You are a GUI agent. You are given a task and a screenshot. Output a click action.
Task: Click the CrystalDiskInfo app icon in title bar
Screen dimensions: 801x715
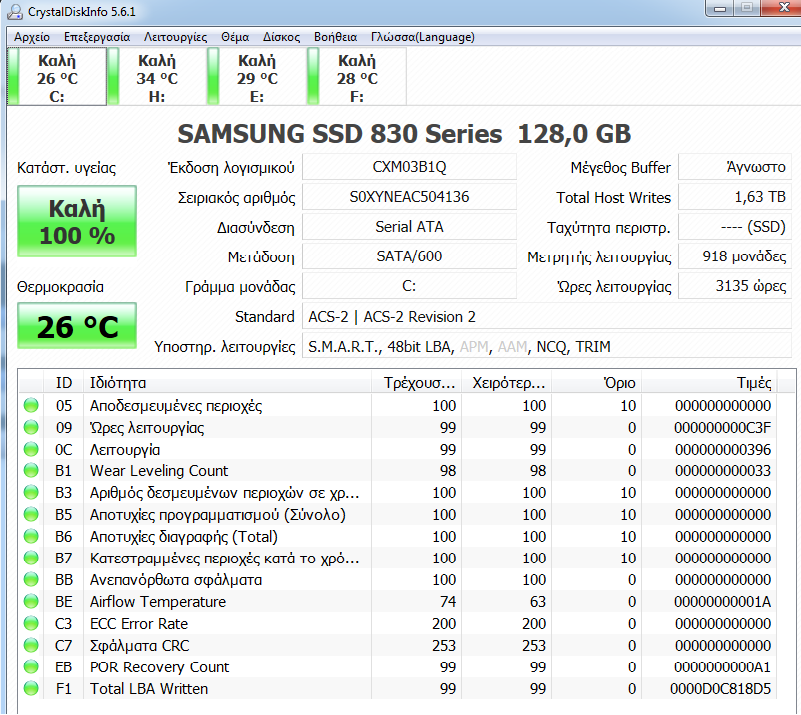coord(14,11)
